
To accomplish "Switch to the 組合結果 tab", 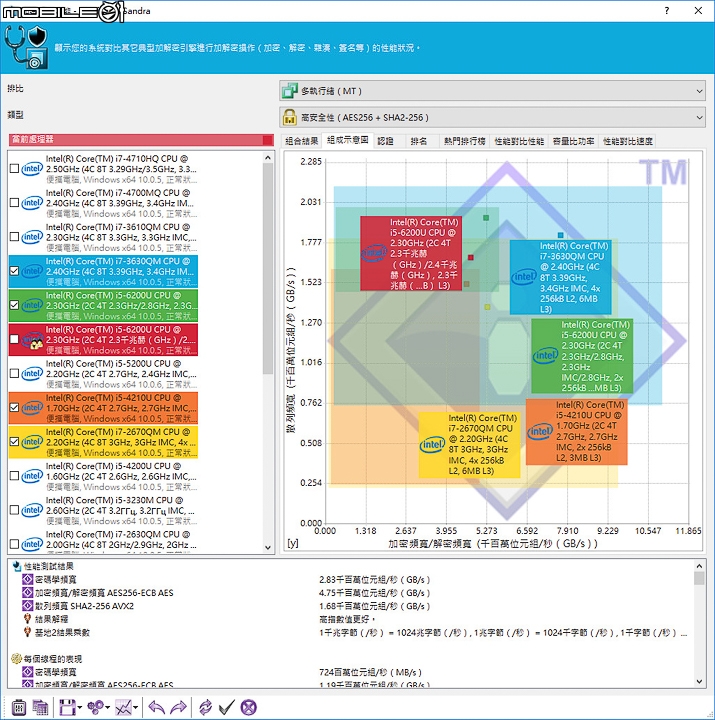I will pos(301,141).
